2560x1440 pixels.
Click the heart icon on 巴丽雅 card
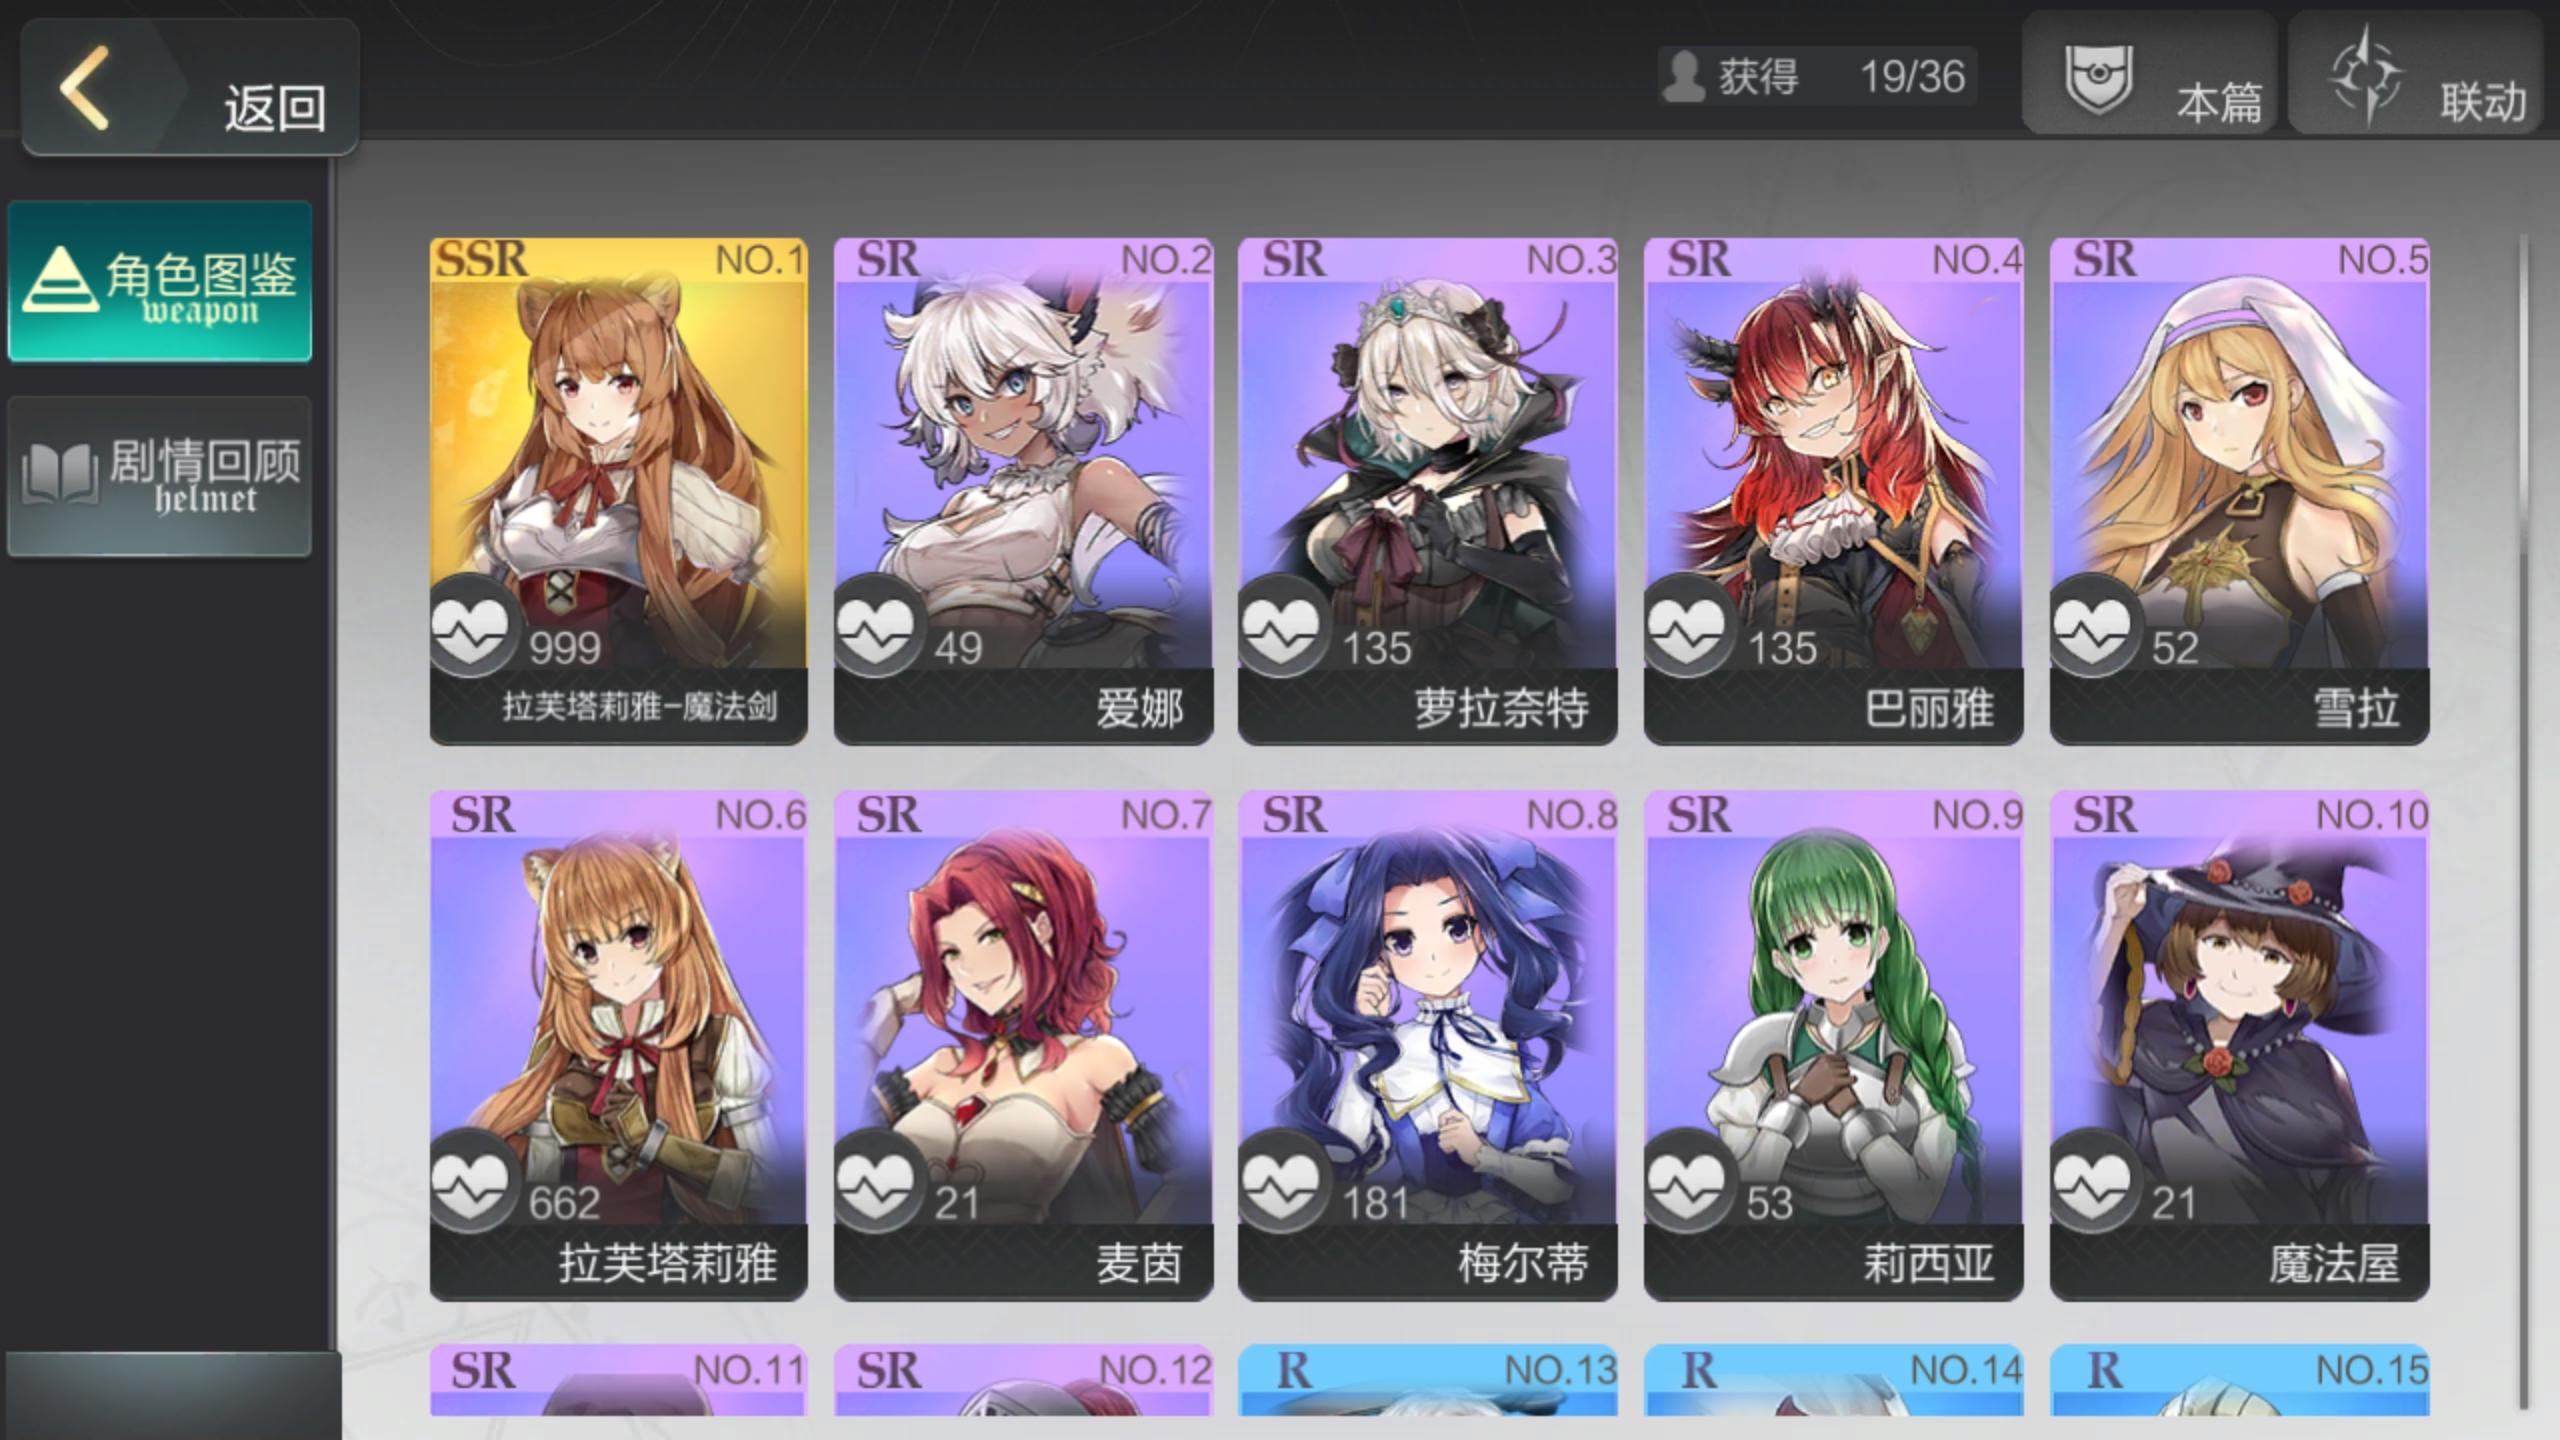1688,628
